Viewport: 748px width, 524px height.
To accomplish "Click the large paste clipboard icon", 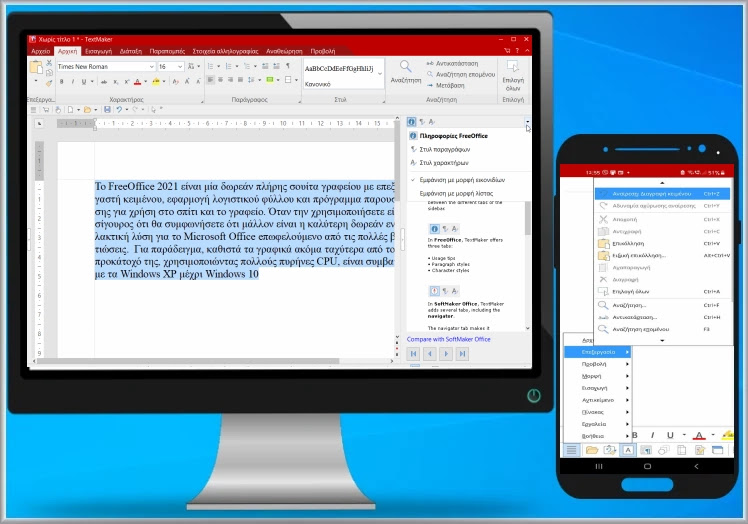I will (36, 67).
